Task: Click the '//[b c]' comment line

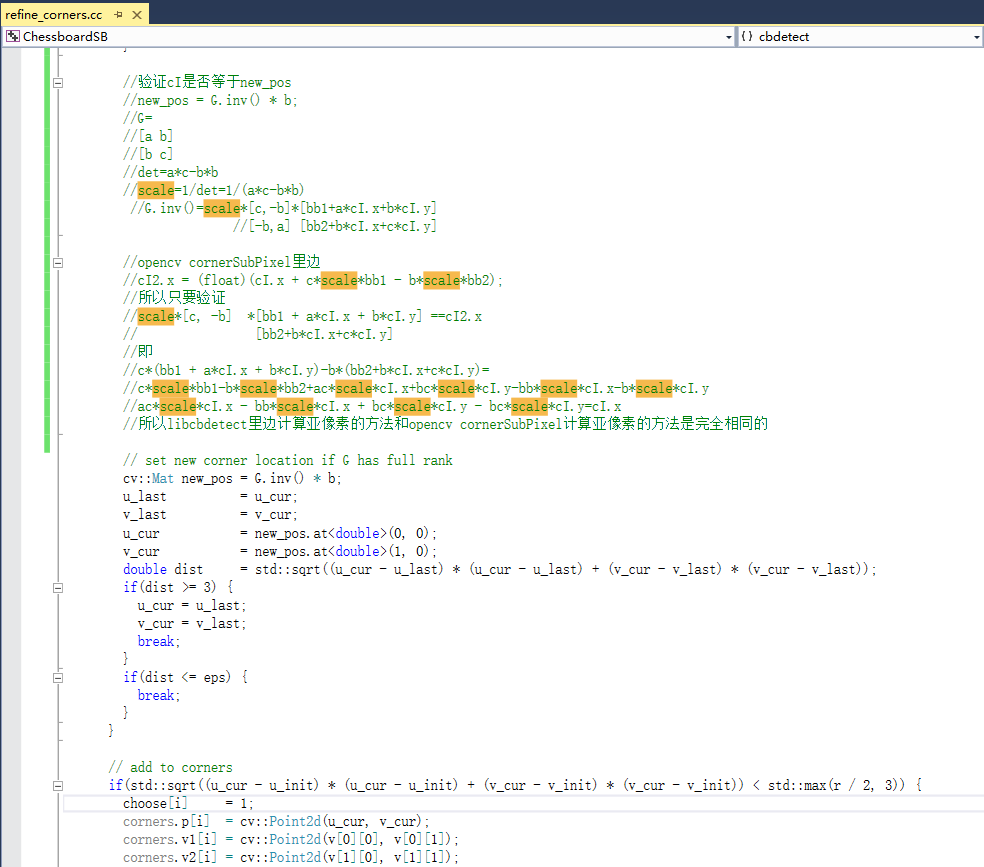Action: (148, 154)
